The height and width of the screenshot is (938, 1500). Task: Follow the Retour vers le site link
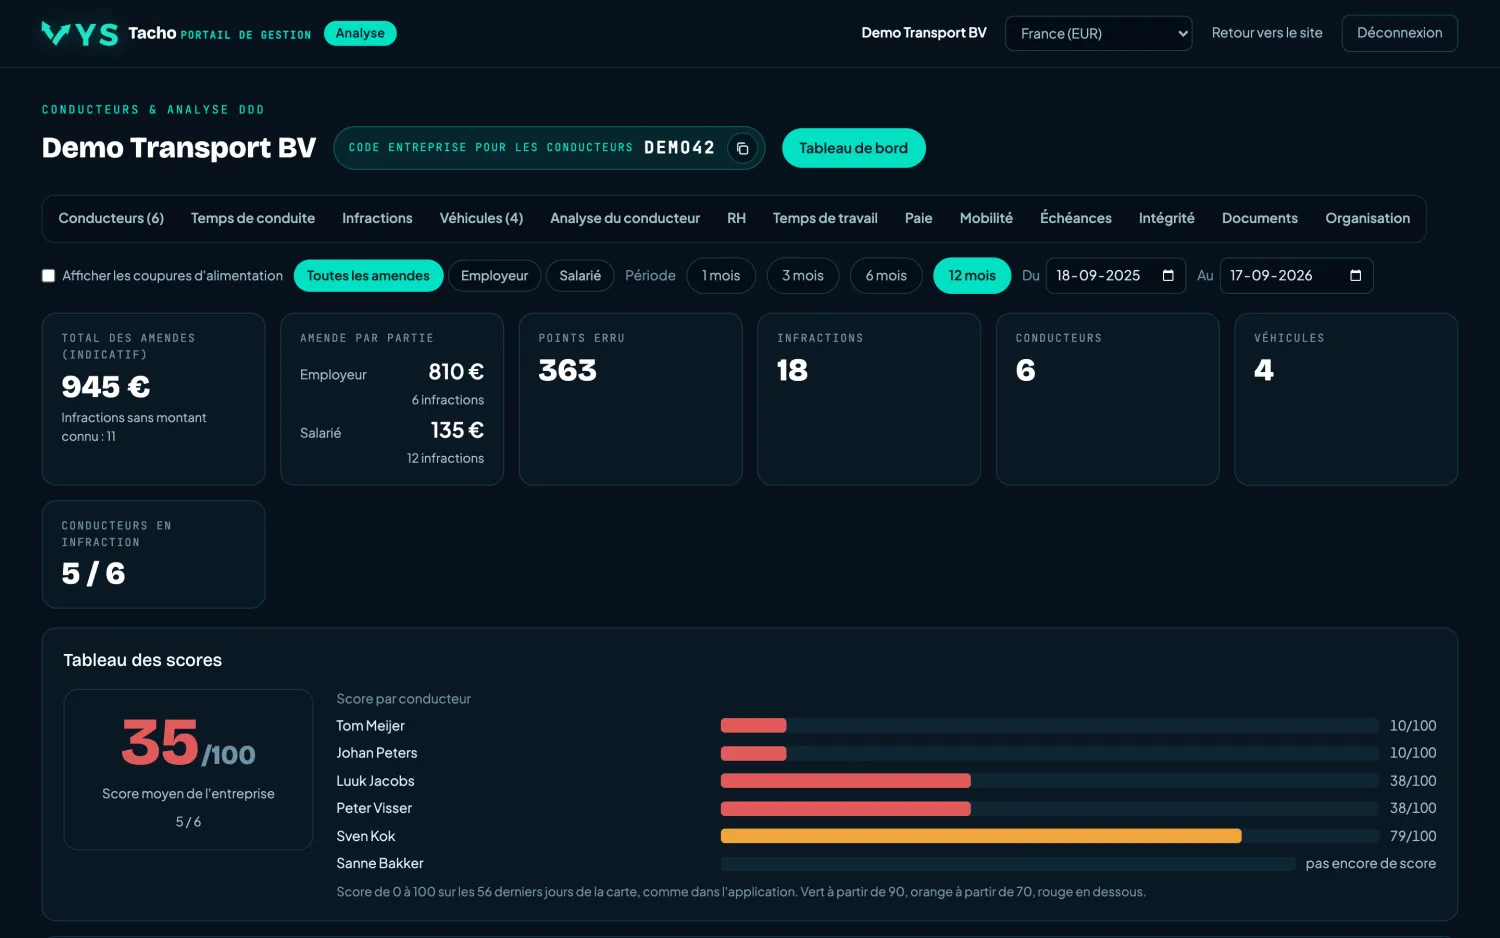pos(1267,33)
